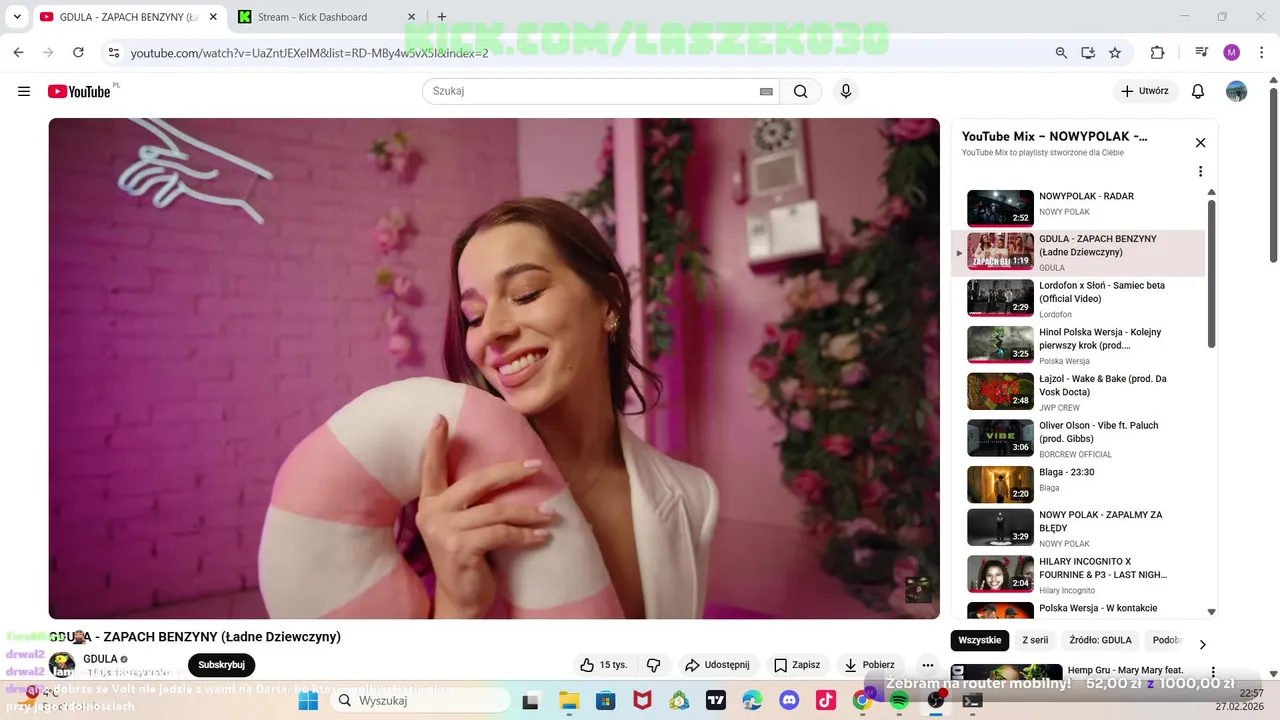Open Windows Start menu
The width and height of the screenshot is (1280, 720).
point(308,701)
